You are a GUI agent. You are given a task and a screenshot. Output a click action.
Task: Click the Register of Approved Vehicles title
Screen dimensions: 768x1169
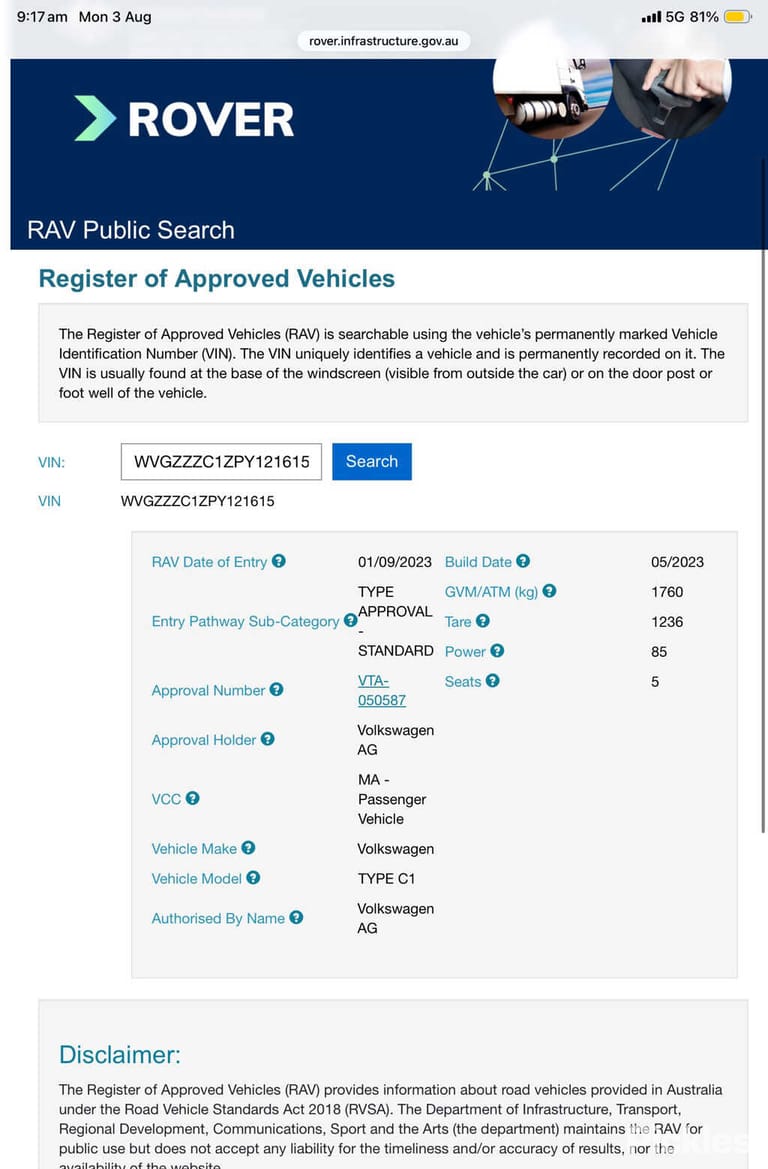point(217,278)
